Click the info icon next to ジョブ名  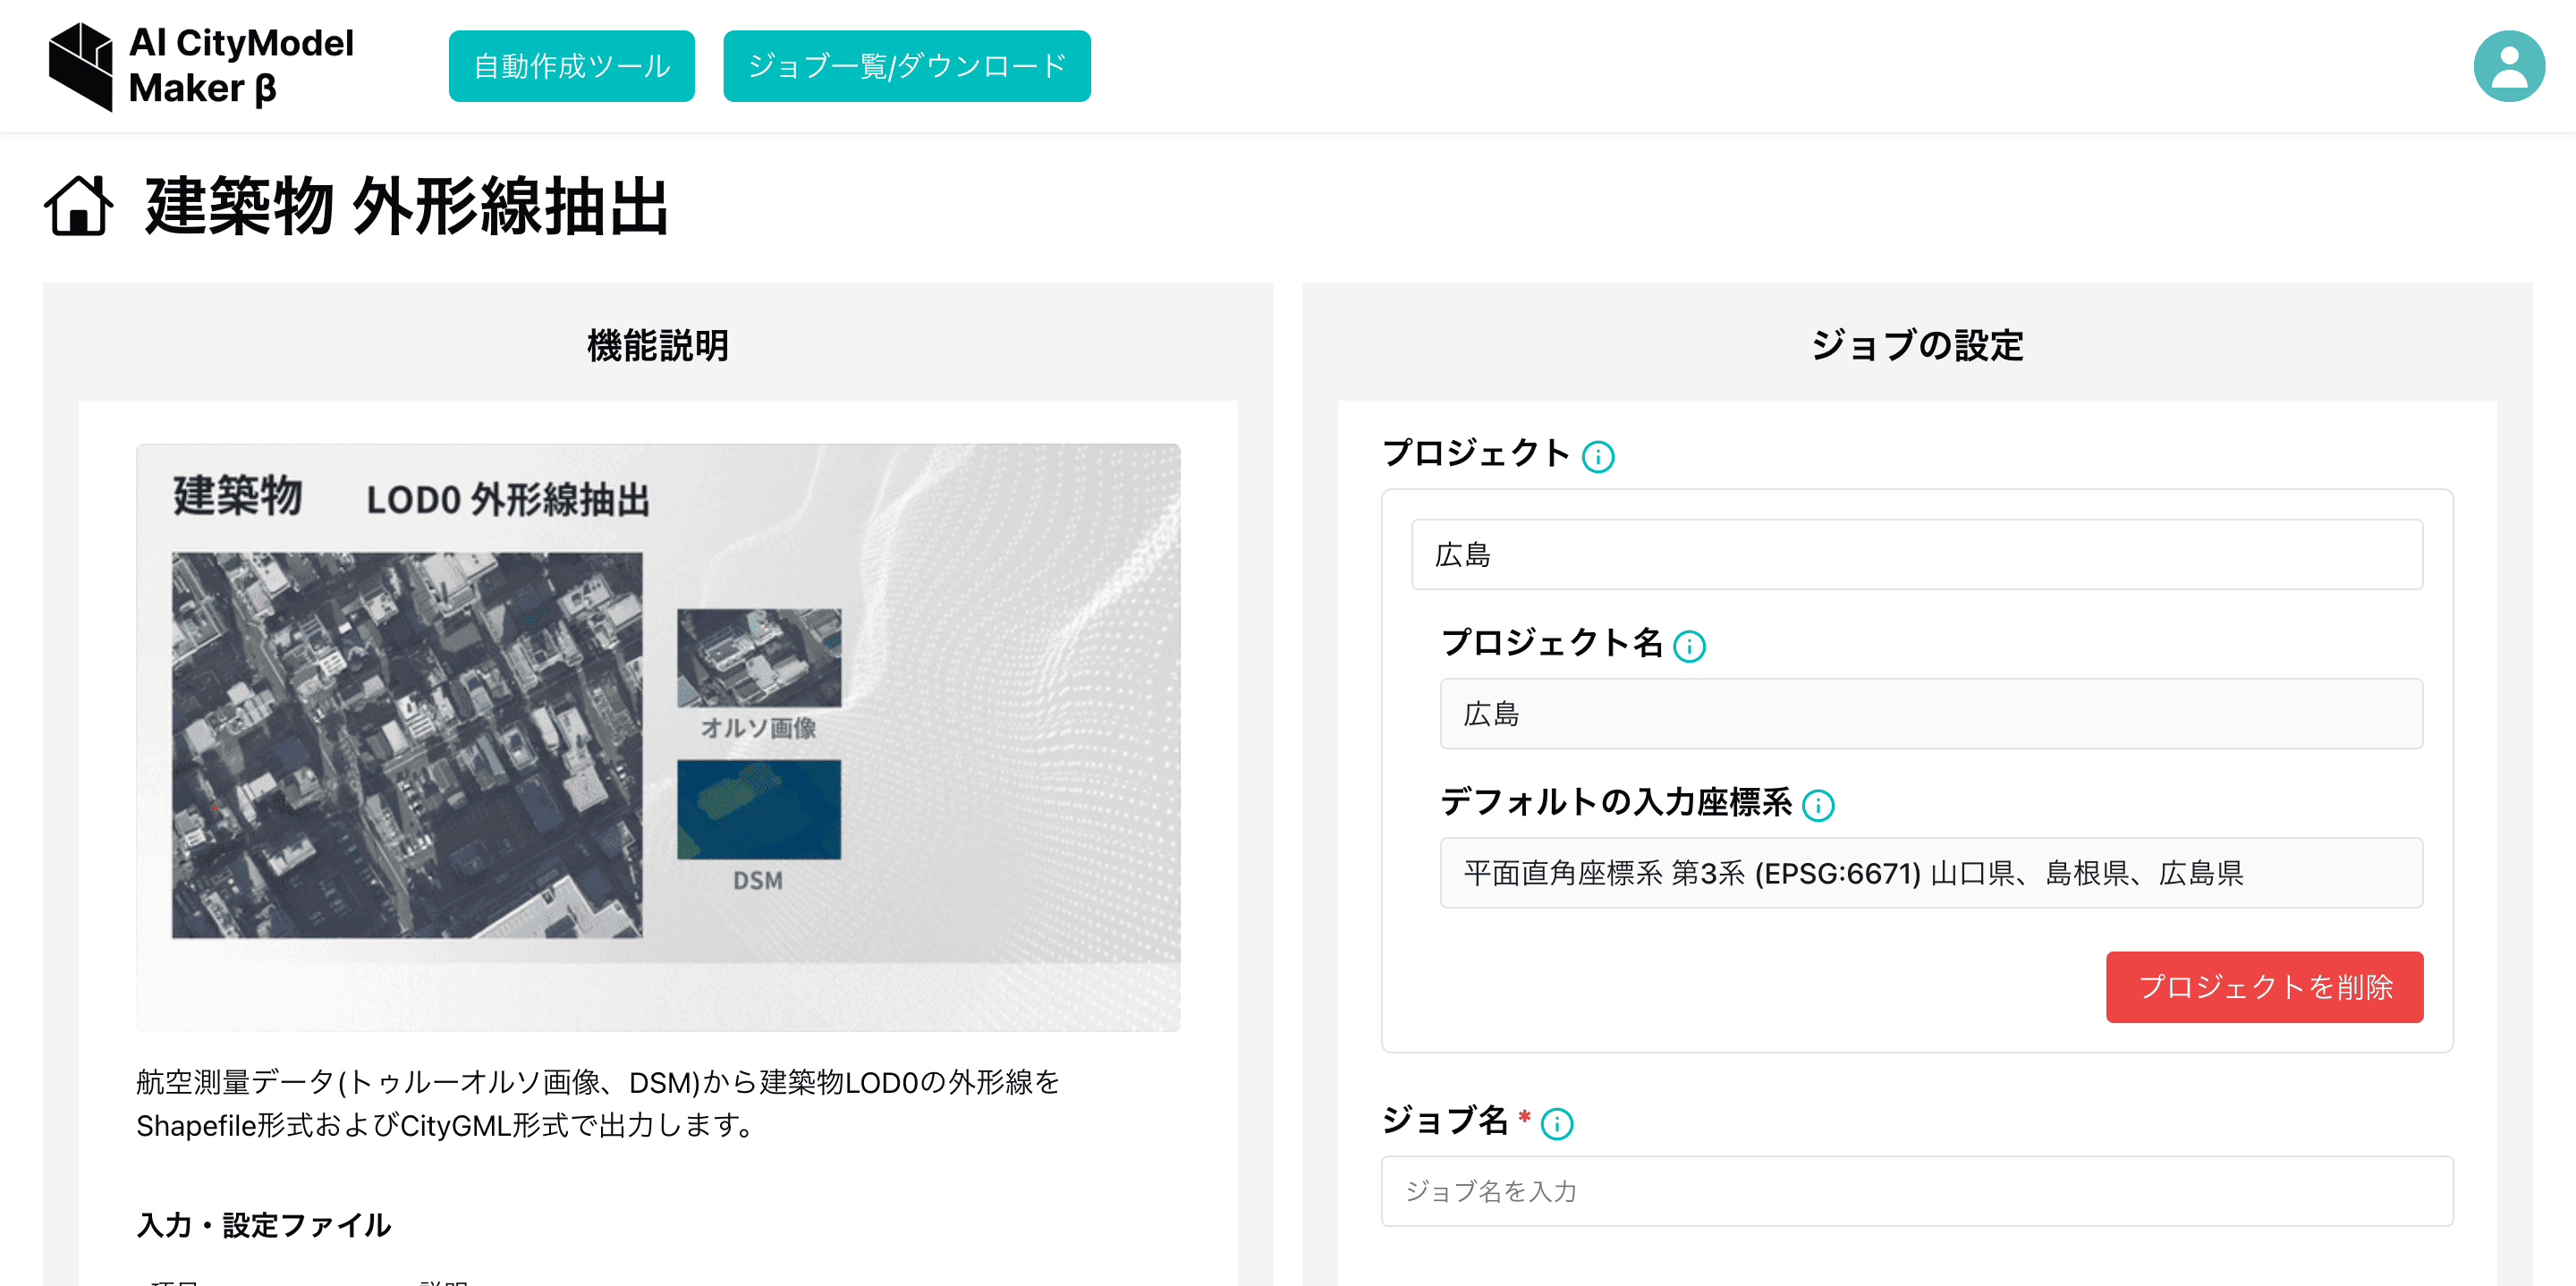1556,1124
